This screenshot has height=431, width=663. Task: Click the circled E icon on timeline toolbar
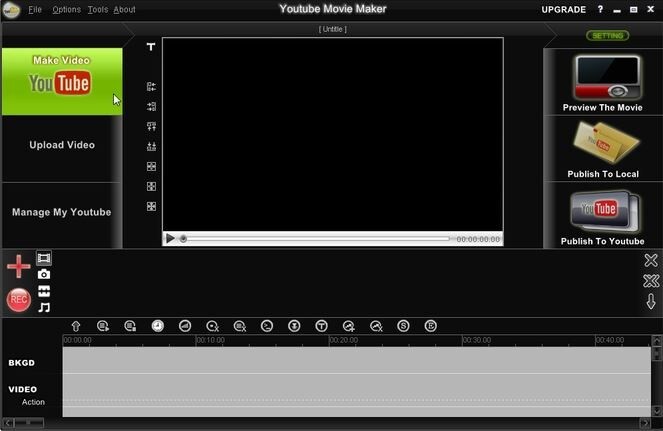point(430,326)
